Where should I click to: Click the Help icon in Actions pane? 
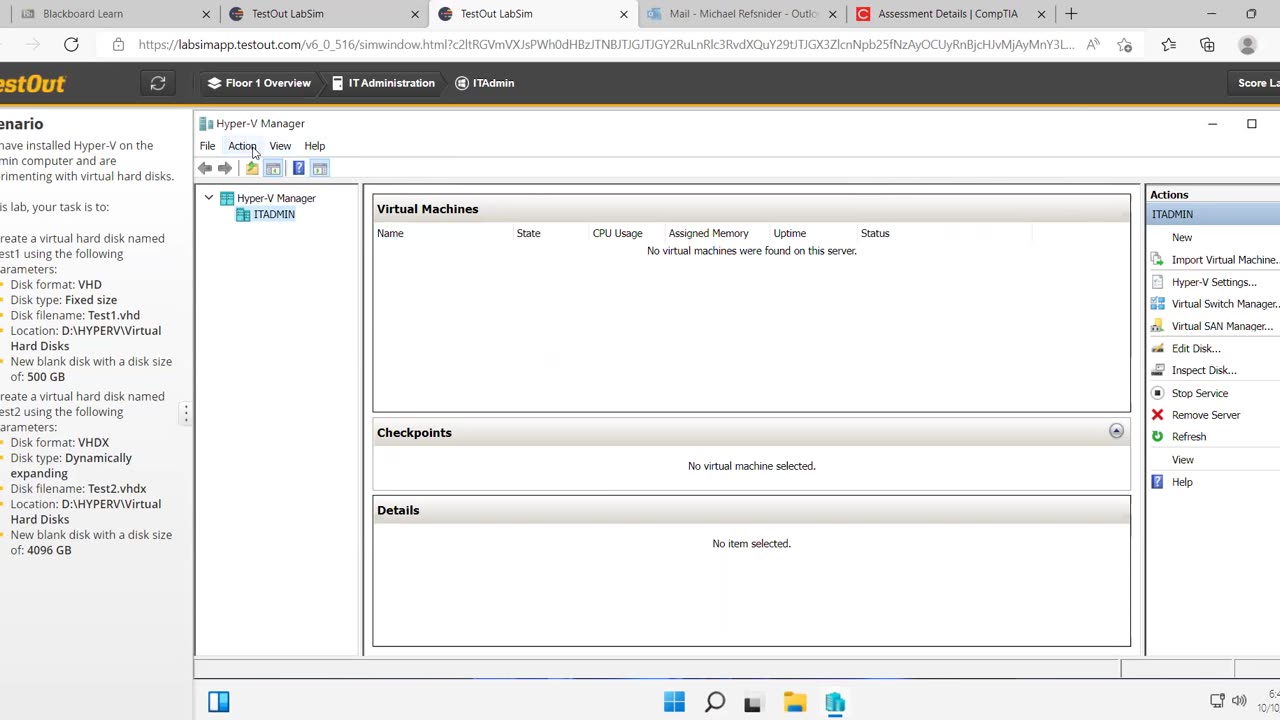(1157, 482)
